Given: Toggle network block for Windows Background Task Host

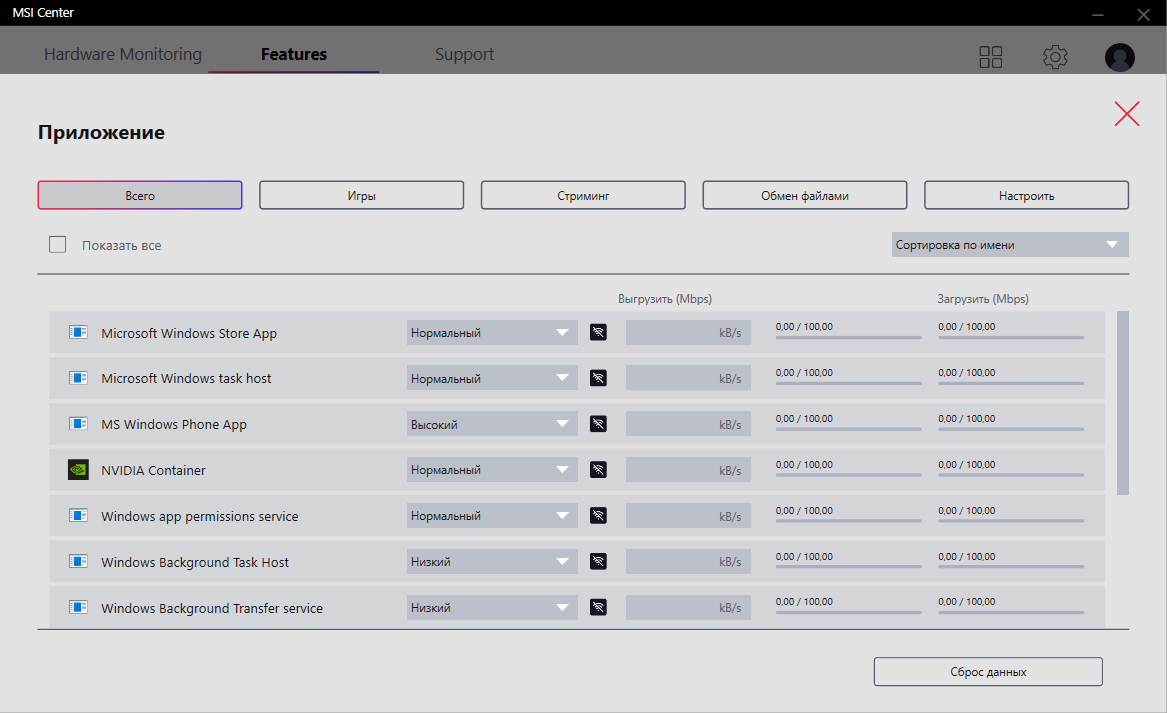Looking at the screenshot, I should pyautogui.click(x=598, y=561).
